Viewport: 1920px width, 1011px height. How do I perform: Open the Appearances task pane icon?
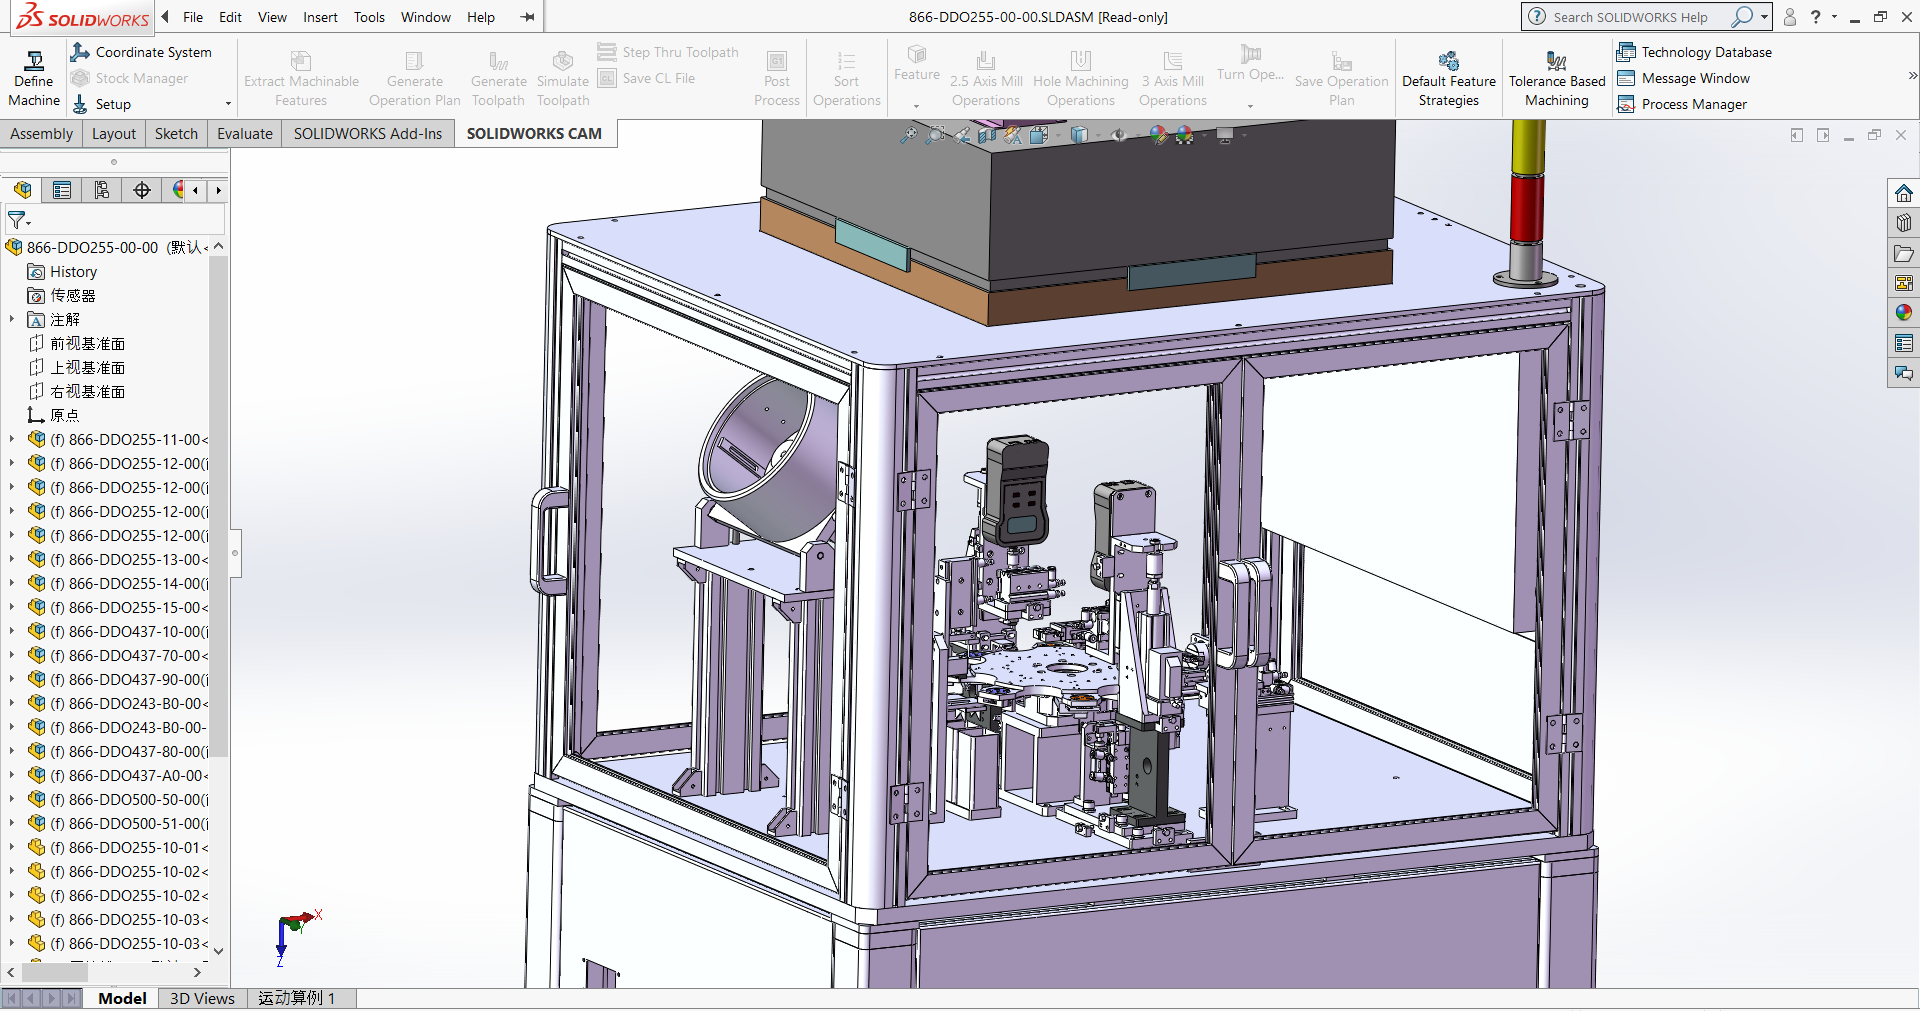[1903, 313]
